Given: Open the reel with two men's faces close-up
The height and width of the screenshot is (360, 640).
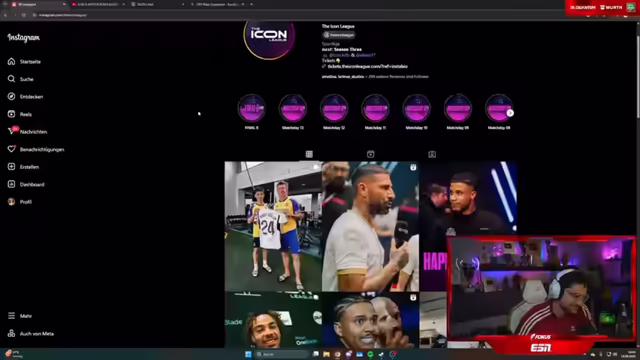Looking at the screenshot, I should pyautogui.click(x=370, y=320).
